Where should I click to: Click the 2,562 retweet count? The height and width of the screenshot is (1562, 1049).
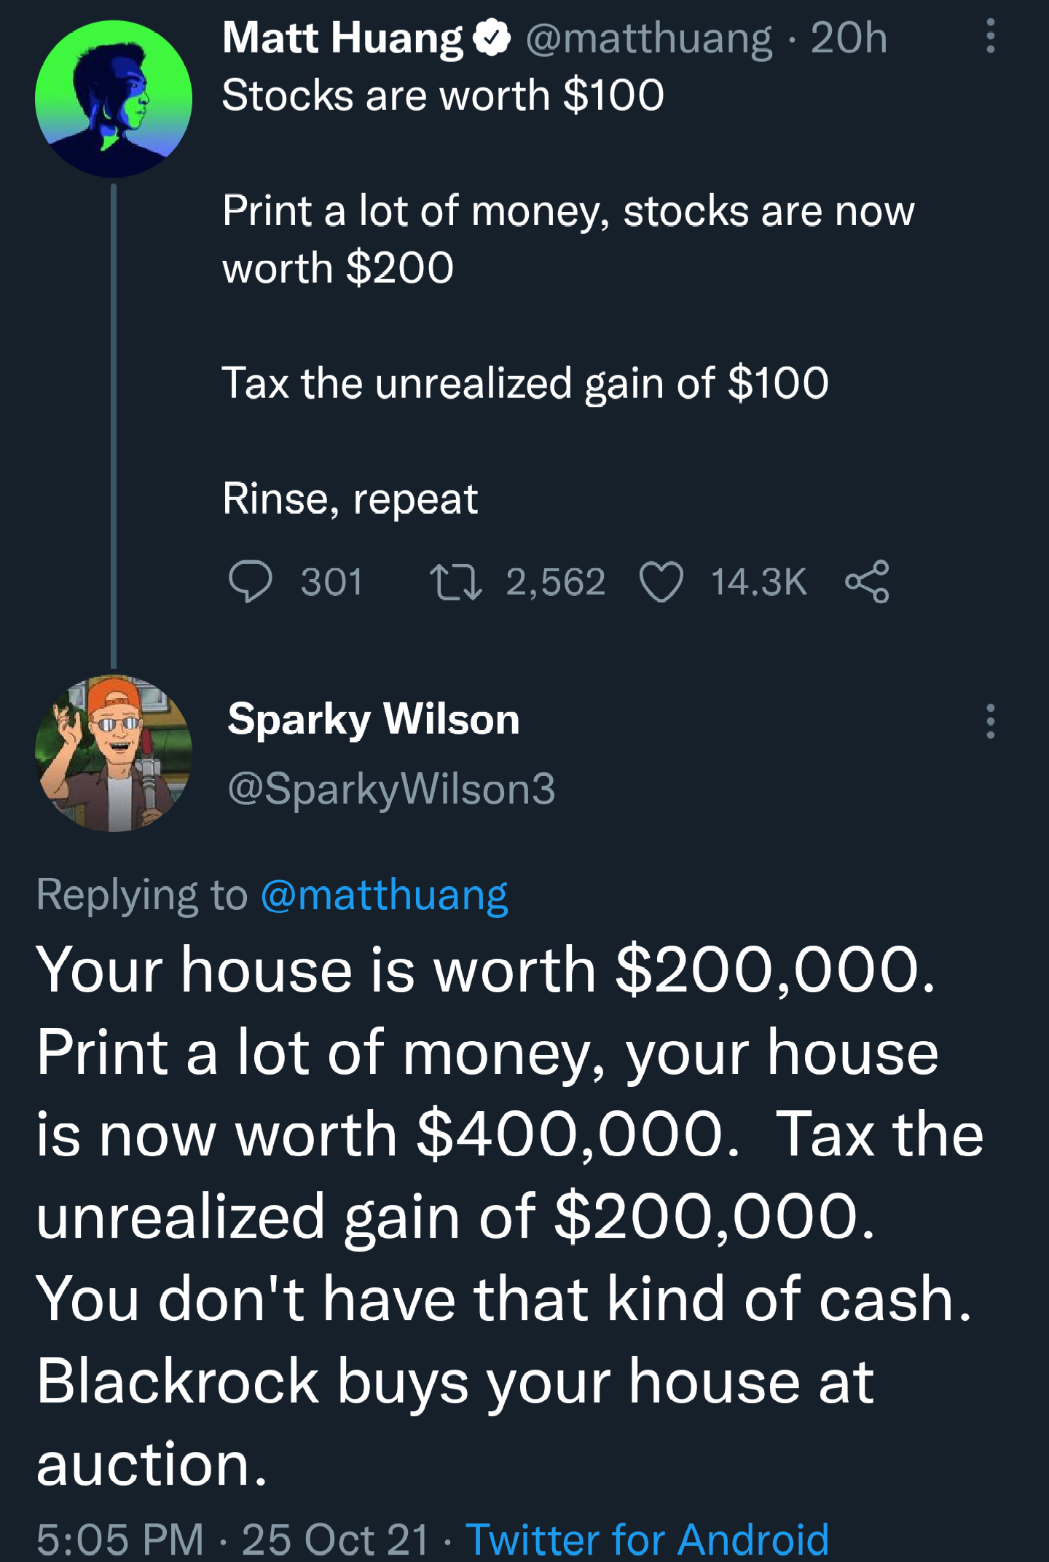point(555,581)
